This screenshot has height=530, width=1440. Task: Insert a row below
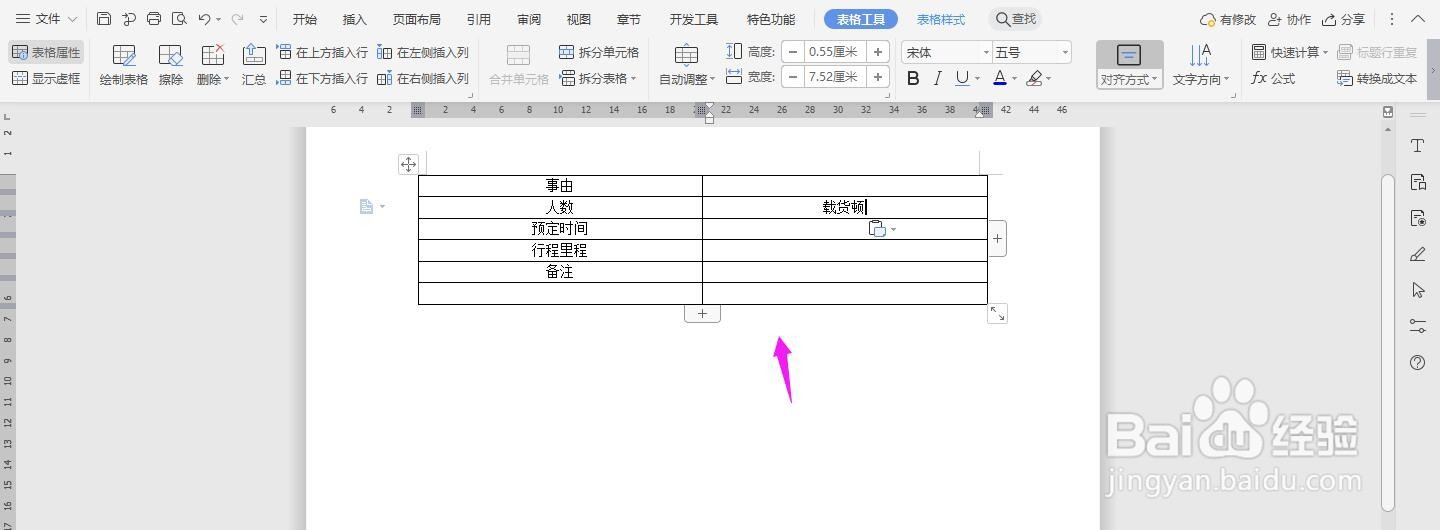click(x=322, y=78)
